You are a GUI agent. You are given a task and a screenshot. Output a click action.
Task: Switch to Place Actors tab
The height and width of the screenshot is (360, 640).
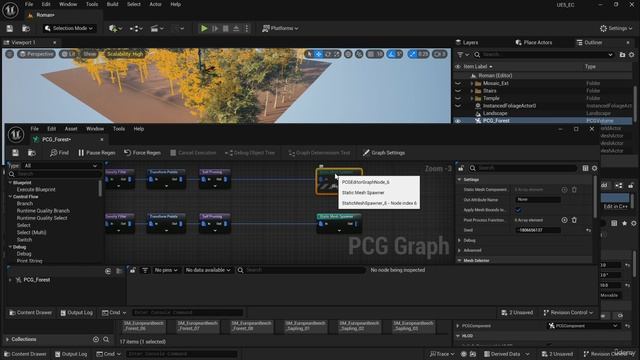(534, 42)
